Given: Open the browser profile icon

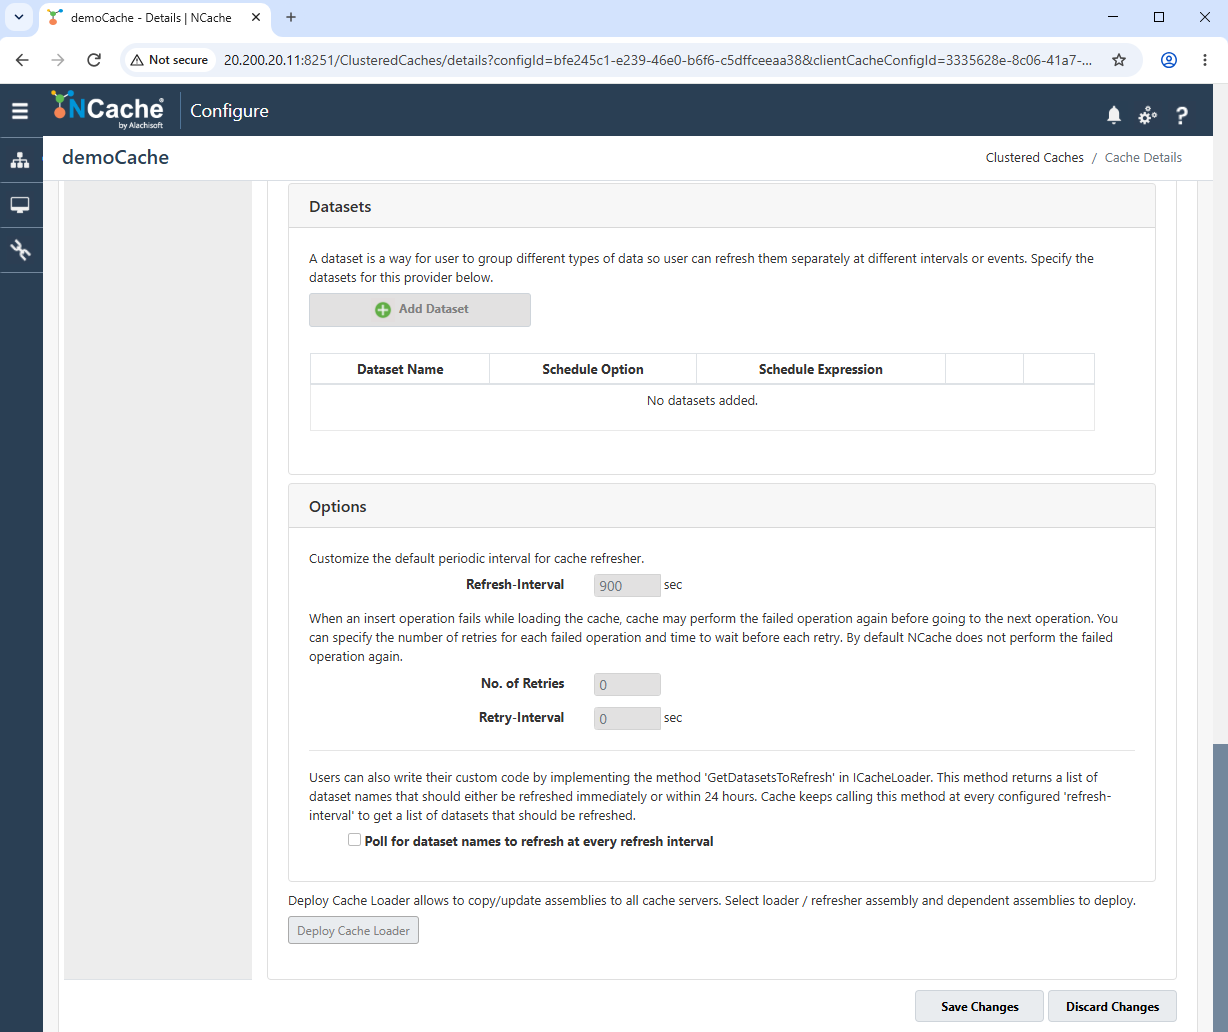Looking at the screenshot, I should pyautogui.click(x=1168, y=60).
